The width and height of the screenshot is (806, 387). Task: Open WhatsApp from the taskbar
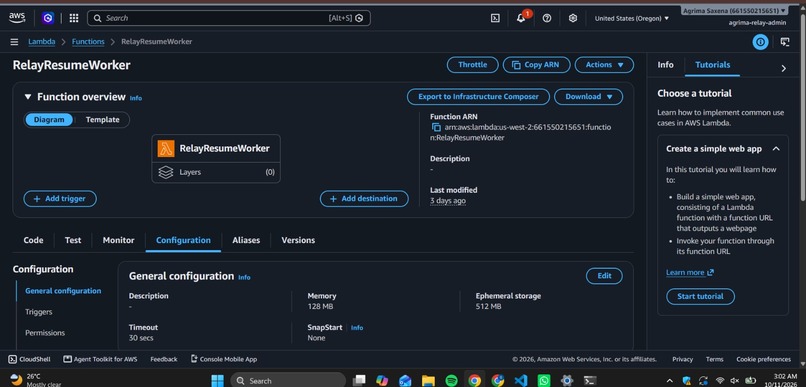click(x=544, y=381)
